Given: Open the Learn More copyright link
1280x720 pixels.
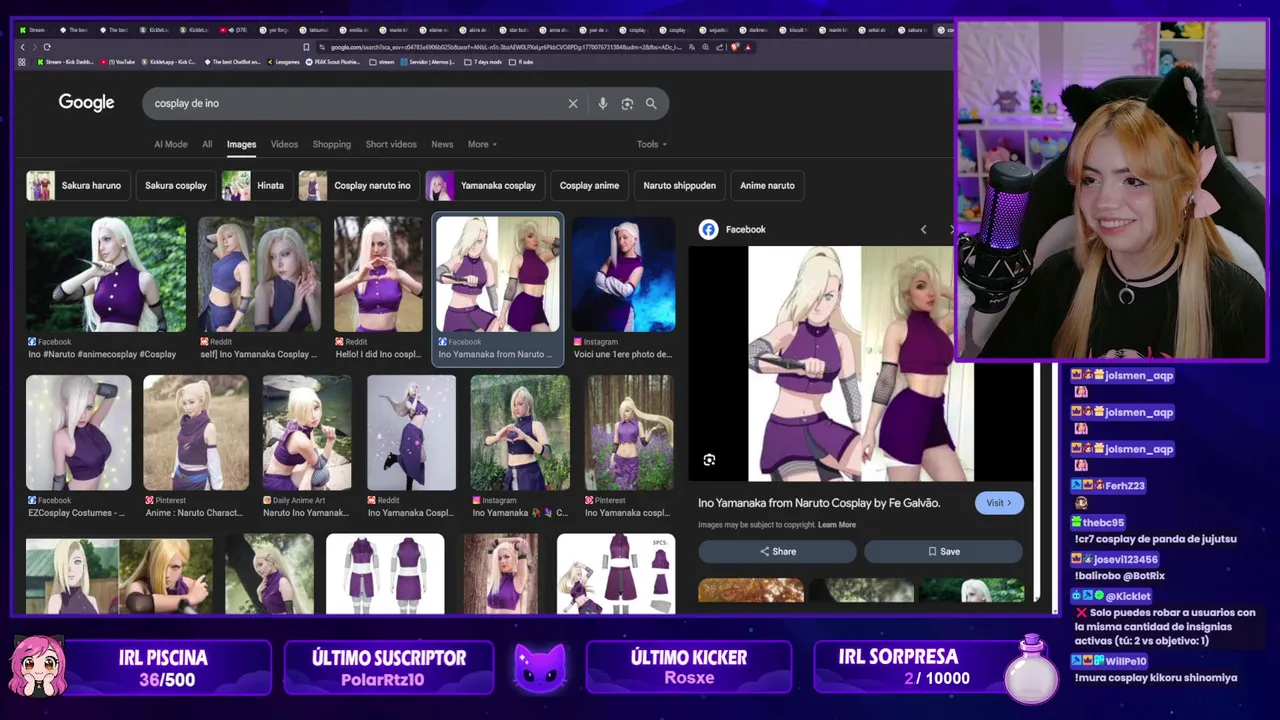Looking at the screenshot, I should click(x=837, y=525).
